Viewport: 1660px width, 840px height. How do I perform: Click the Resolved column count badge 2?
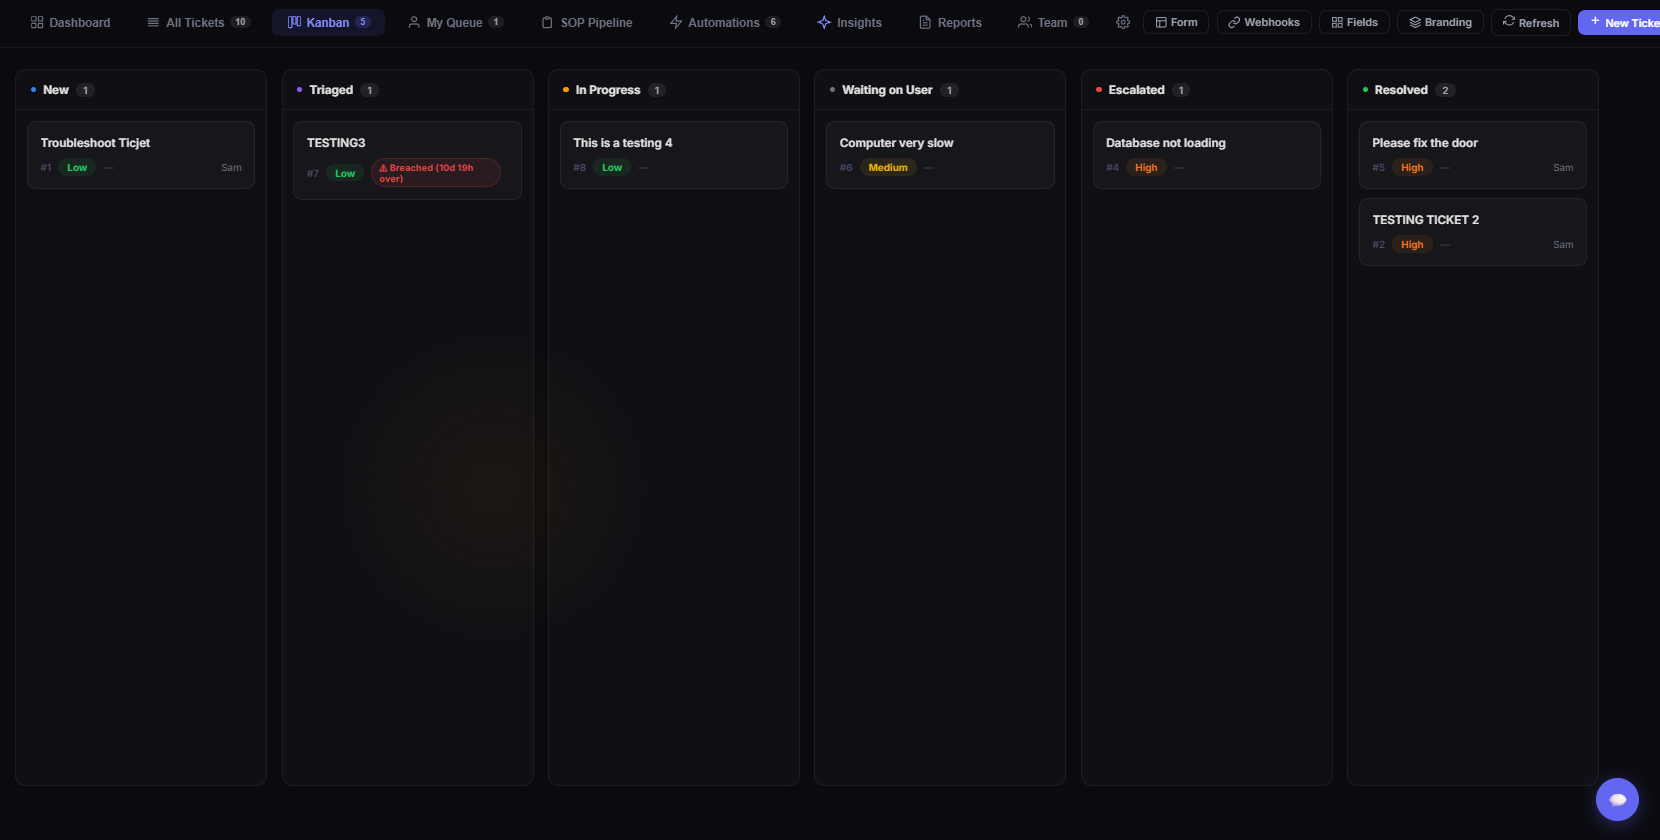tap(1445, 90)
